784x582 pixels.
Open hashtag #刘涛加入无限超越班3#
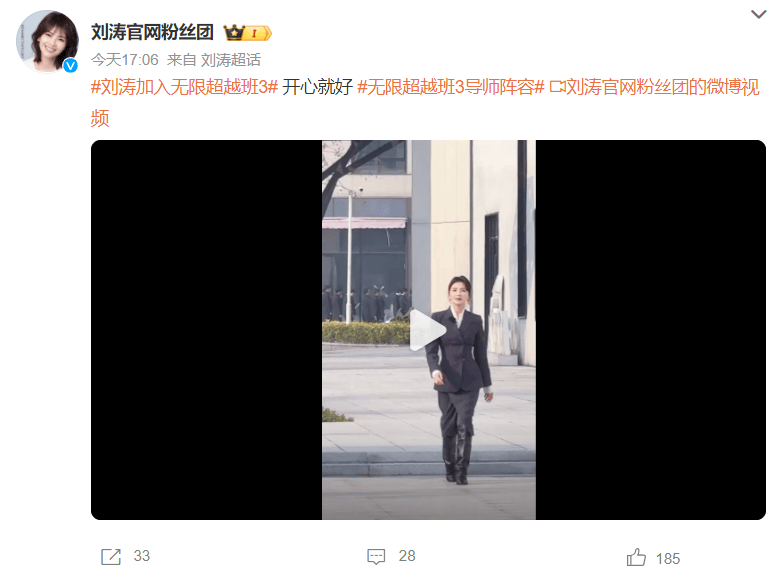[x=184, y=87]
